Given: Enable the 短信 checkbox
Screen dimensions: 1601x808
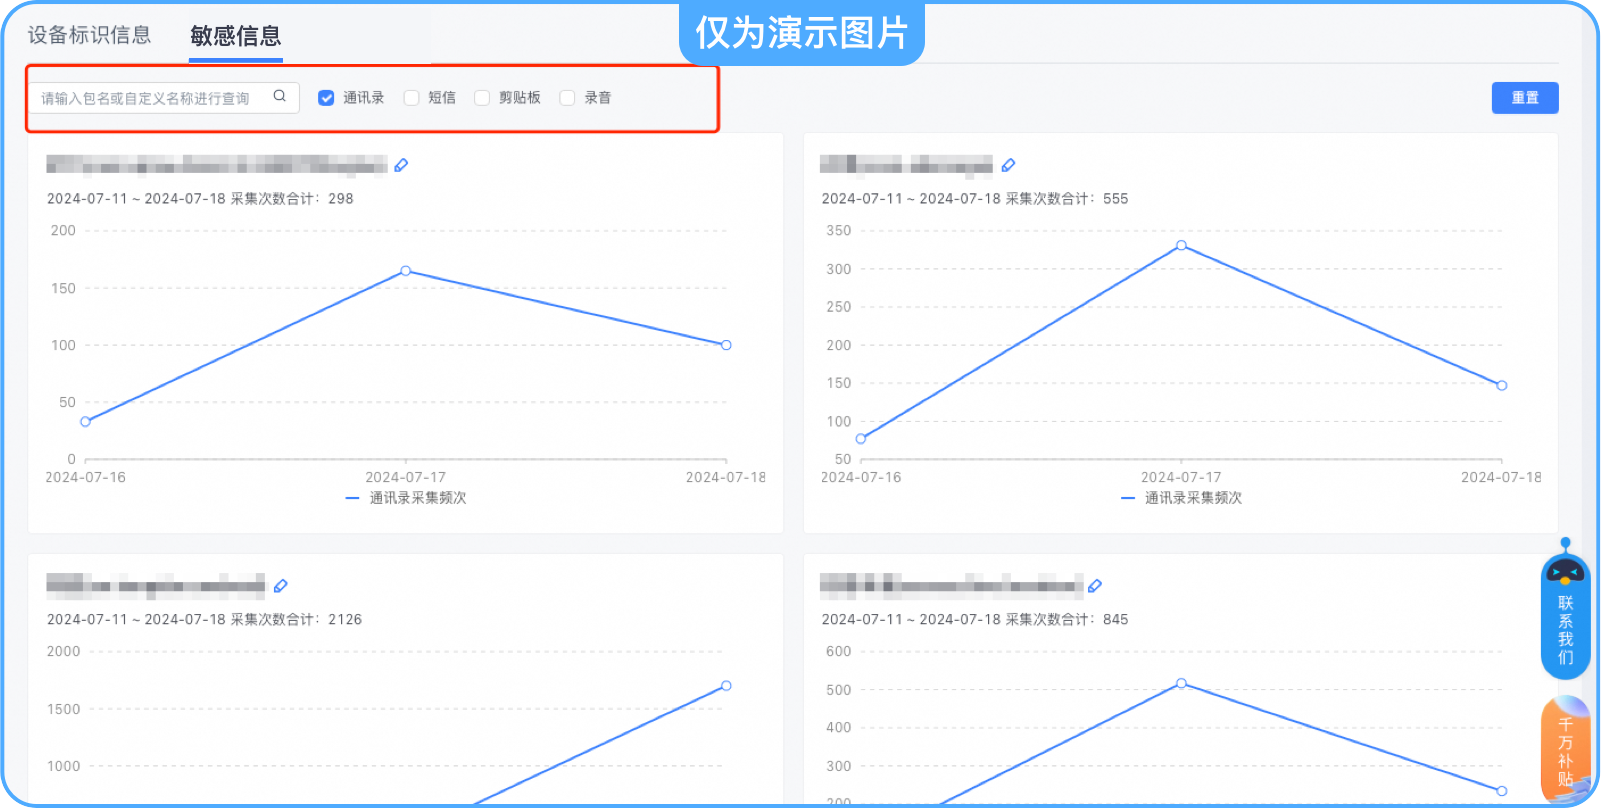Looking at the screenshot, I should [411, 98].
